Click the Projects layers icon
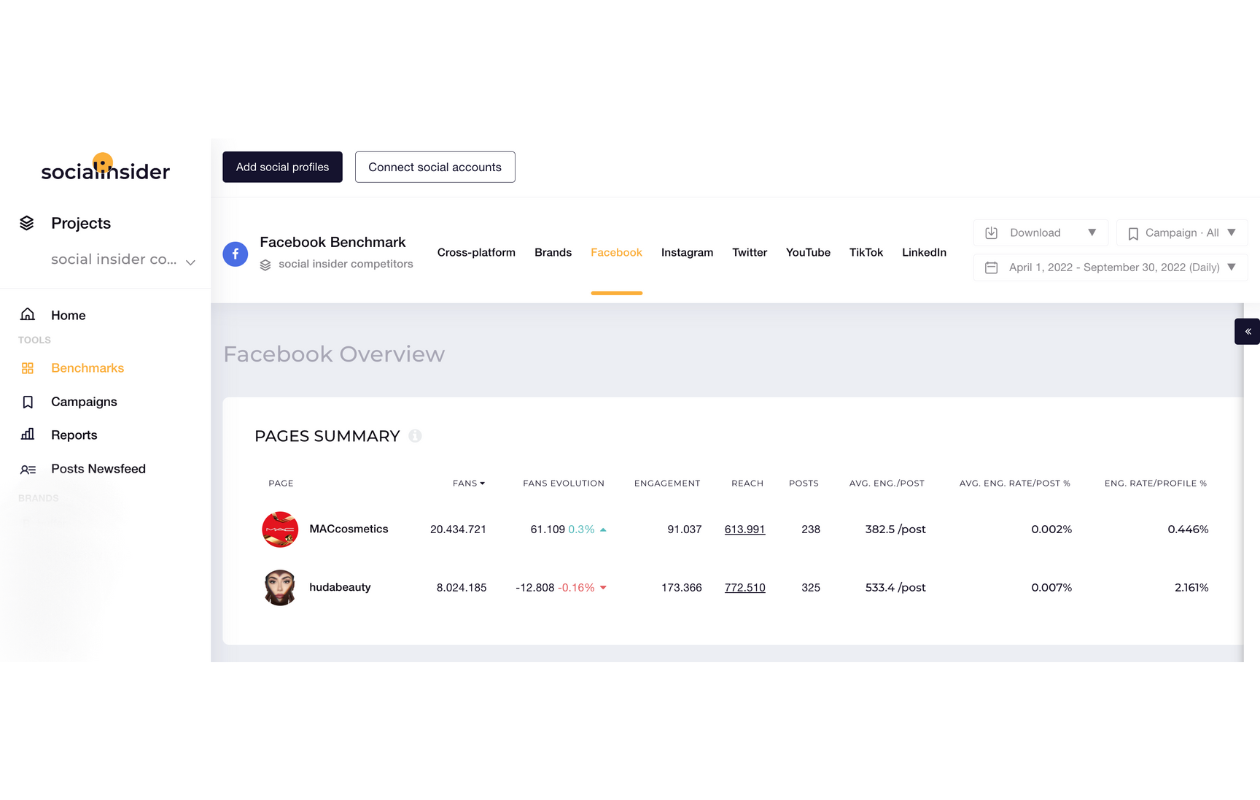The image size is (1260, 800). click(27, 223)
